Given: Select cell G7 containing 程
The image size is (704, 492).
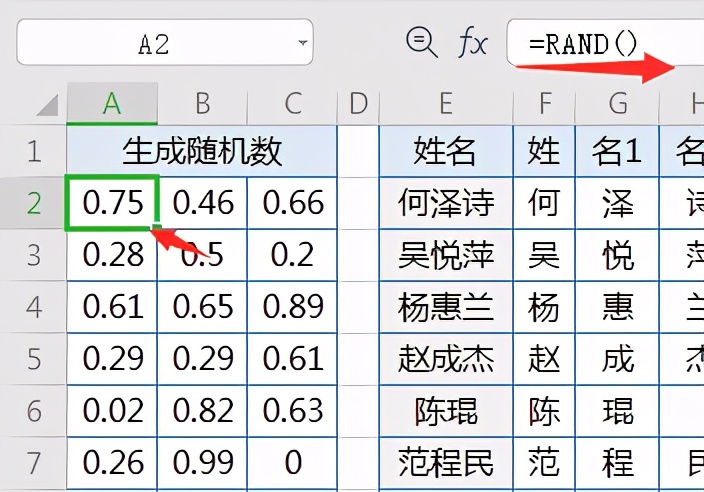Looking at the screenshot, I should tap(617, 463).
